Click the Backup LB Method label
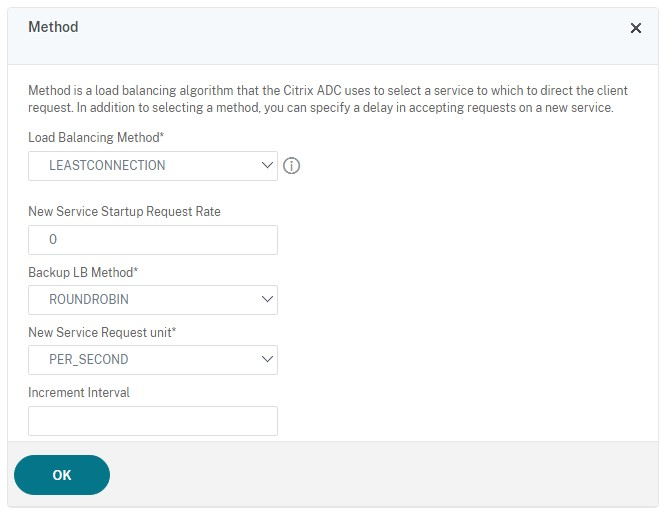 click(x=82, y=272)
